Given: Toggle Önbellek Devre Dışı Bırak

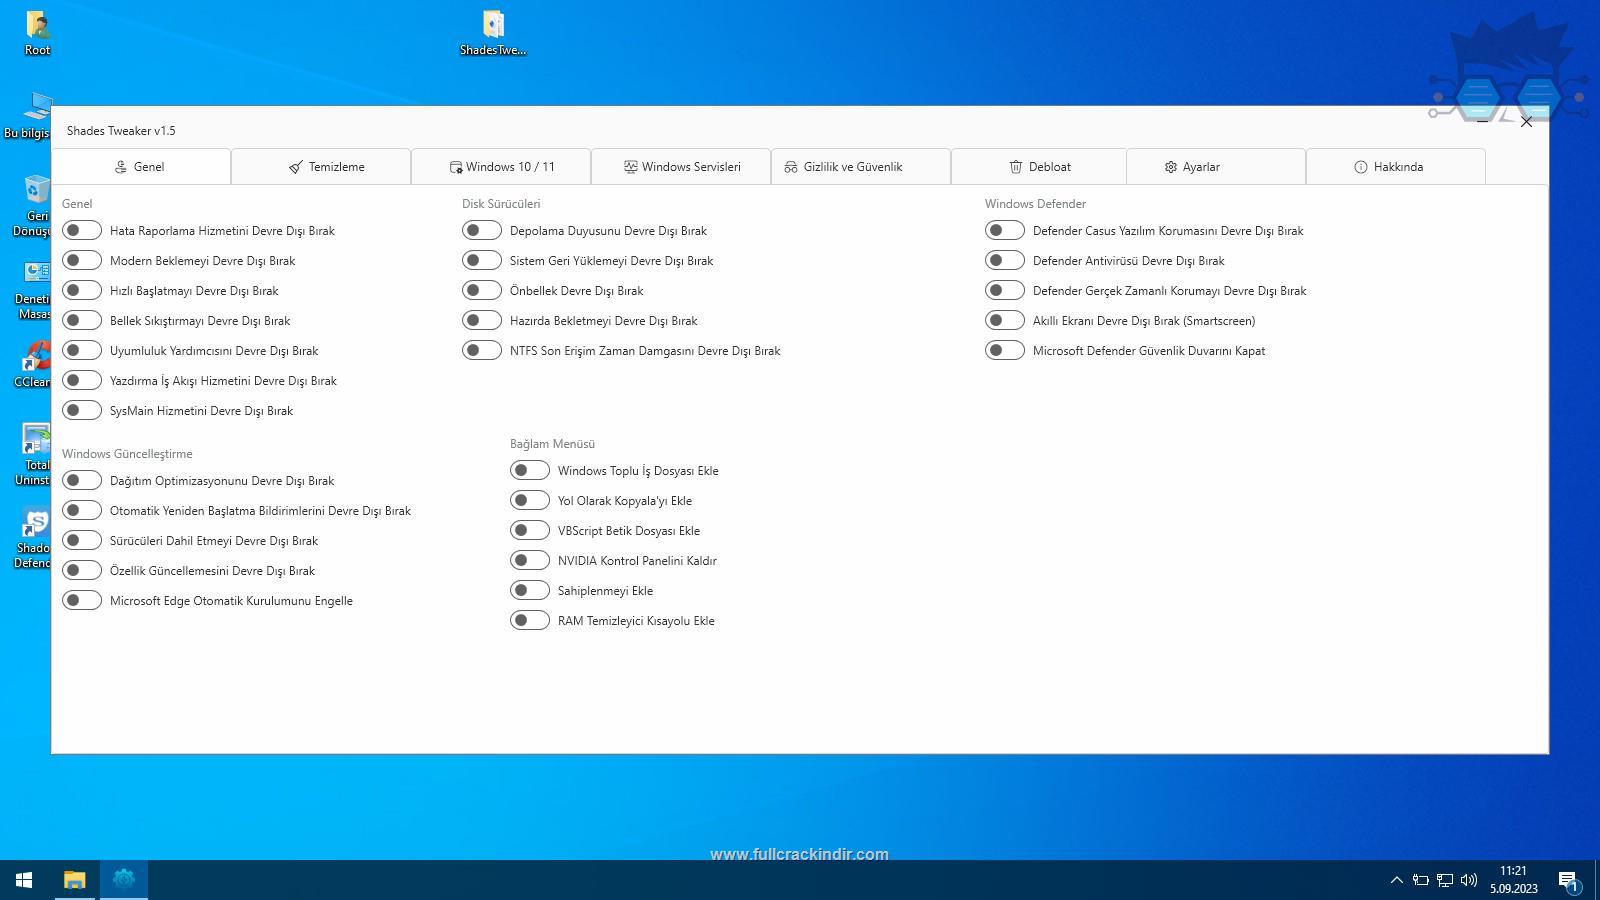Looking at the screenshot, I should click(x=482, y=290).
